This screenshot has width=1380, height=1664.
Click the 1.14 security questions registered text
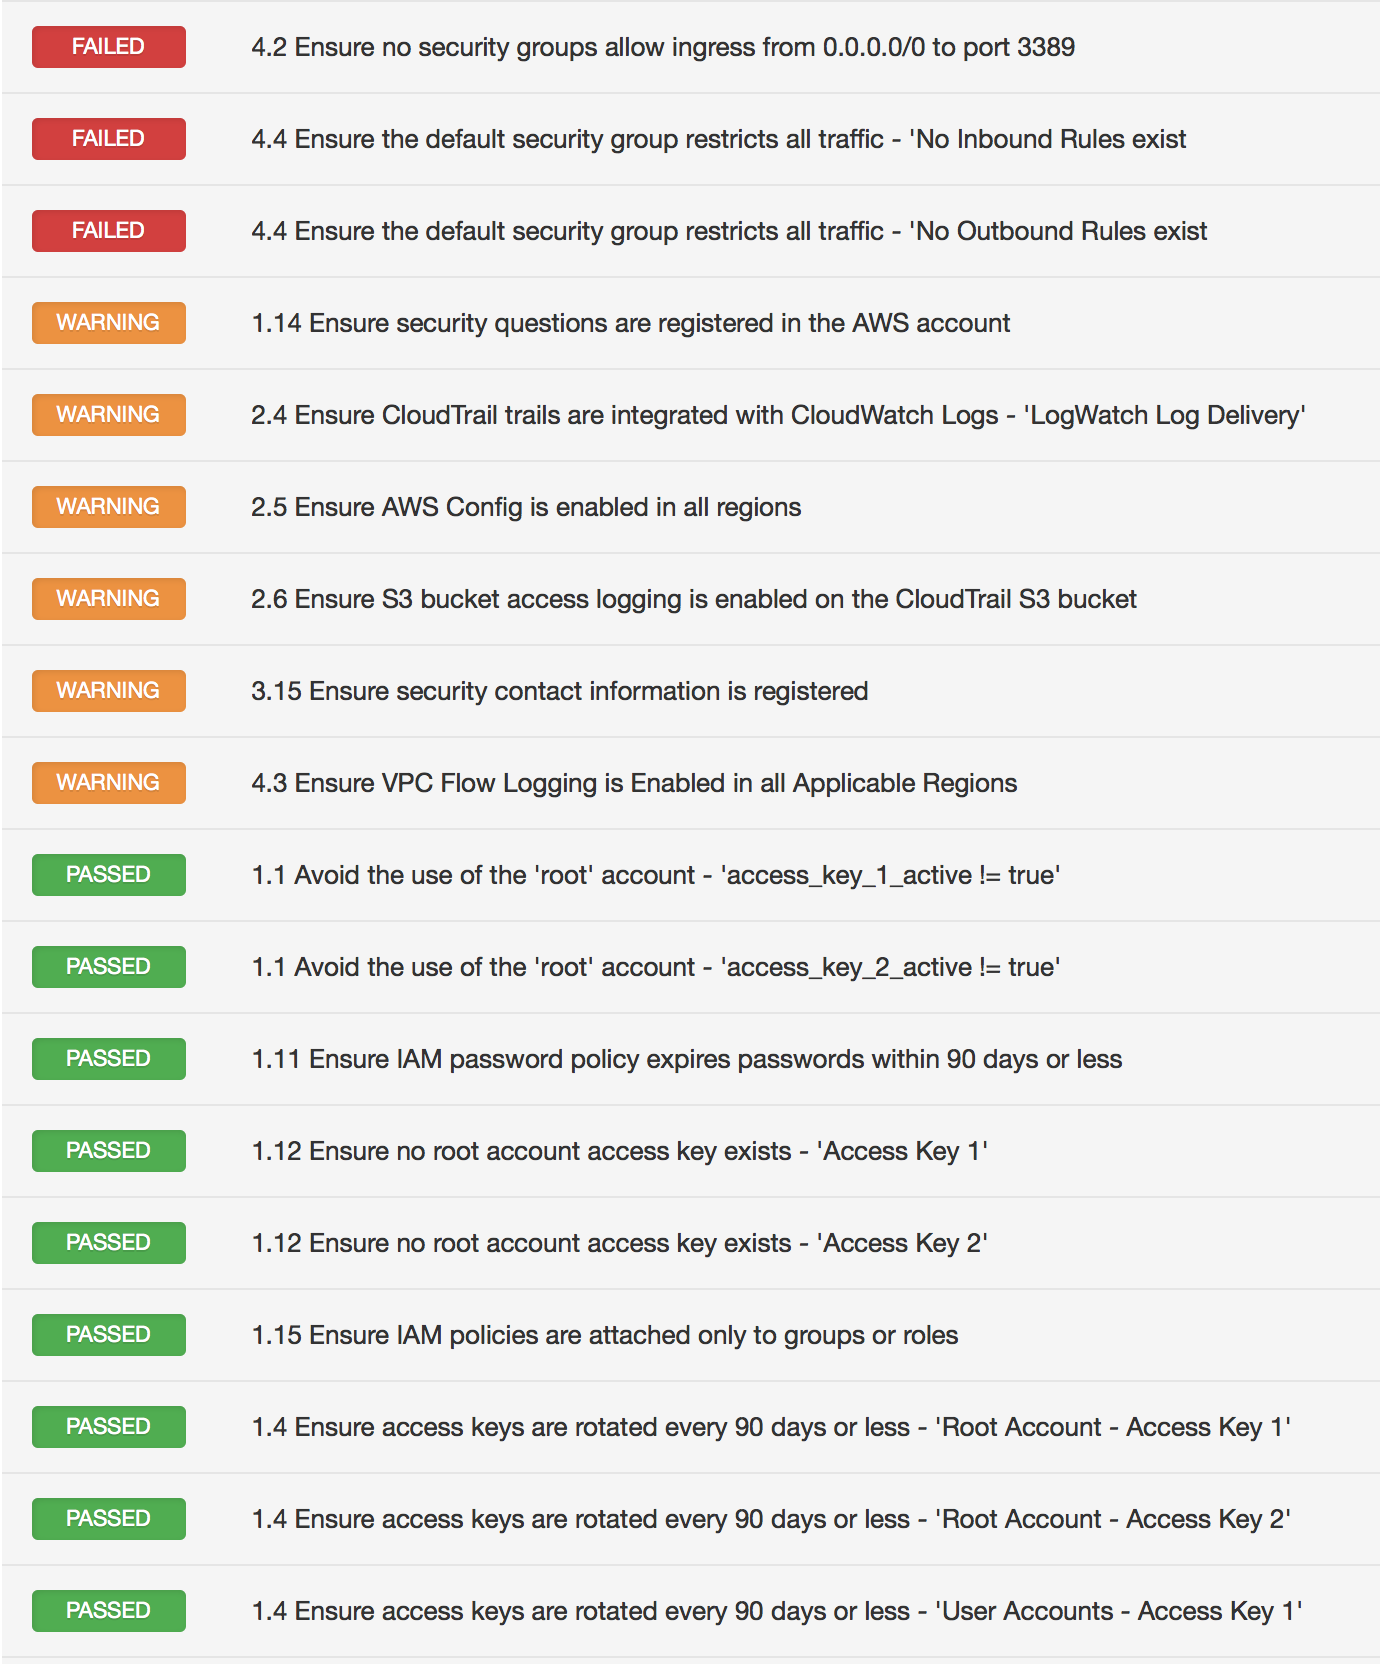point(630,323)
